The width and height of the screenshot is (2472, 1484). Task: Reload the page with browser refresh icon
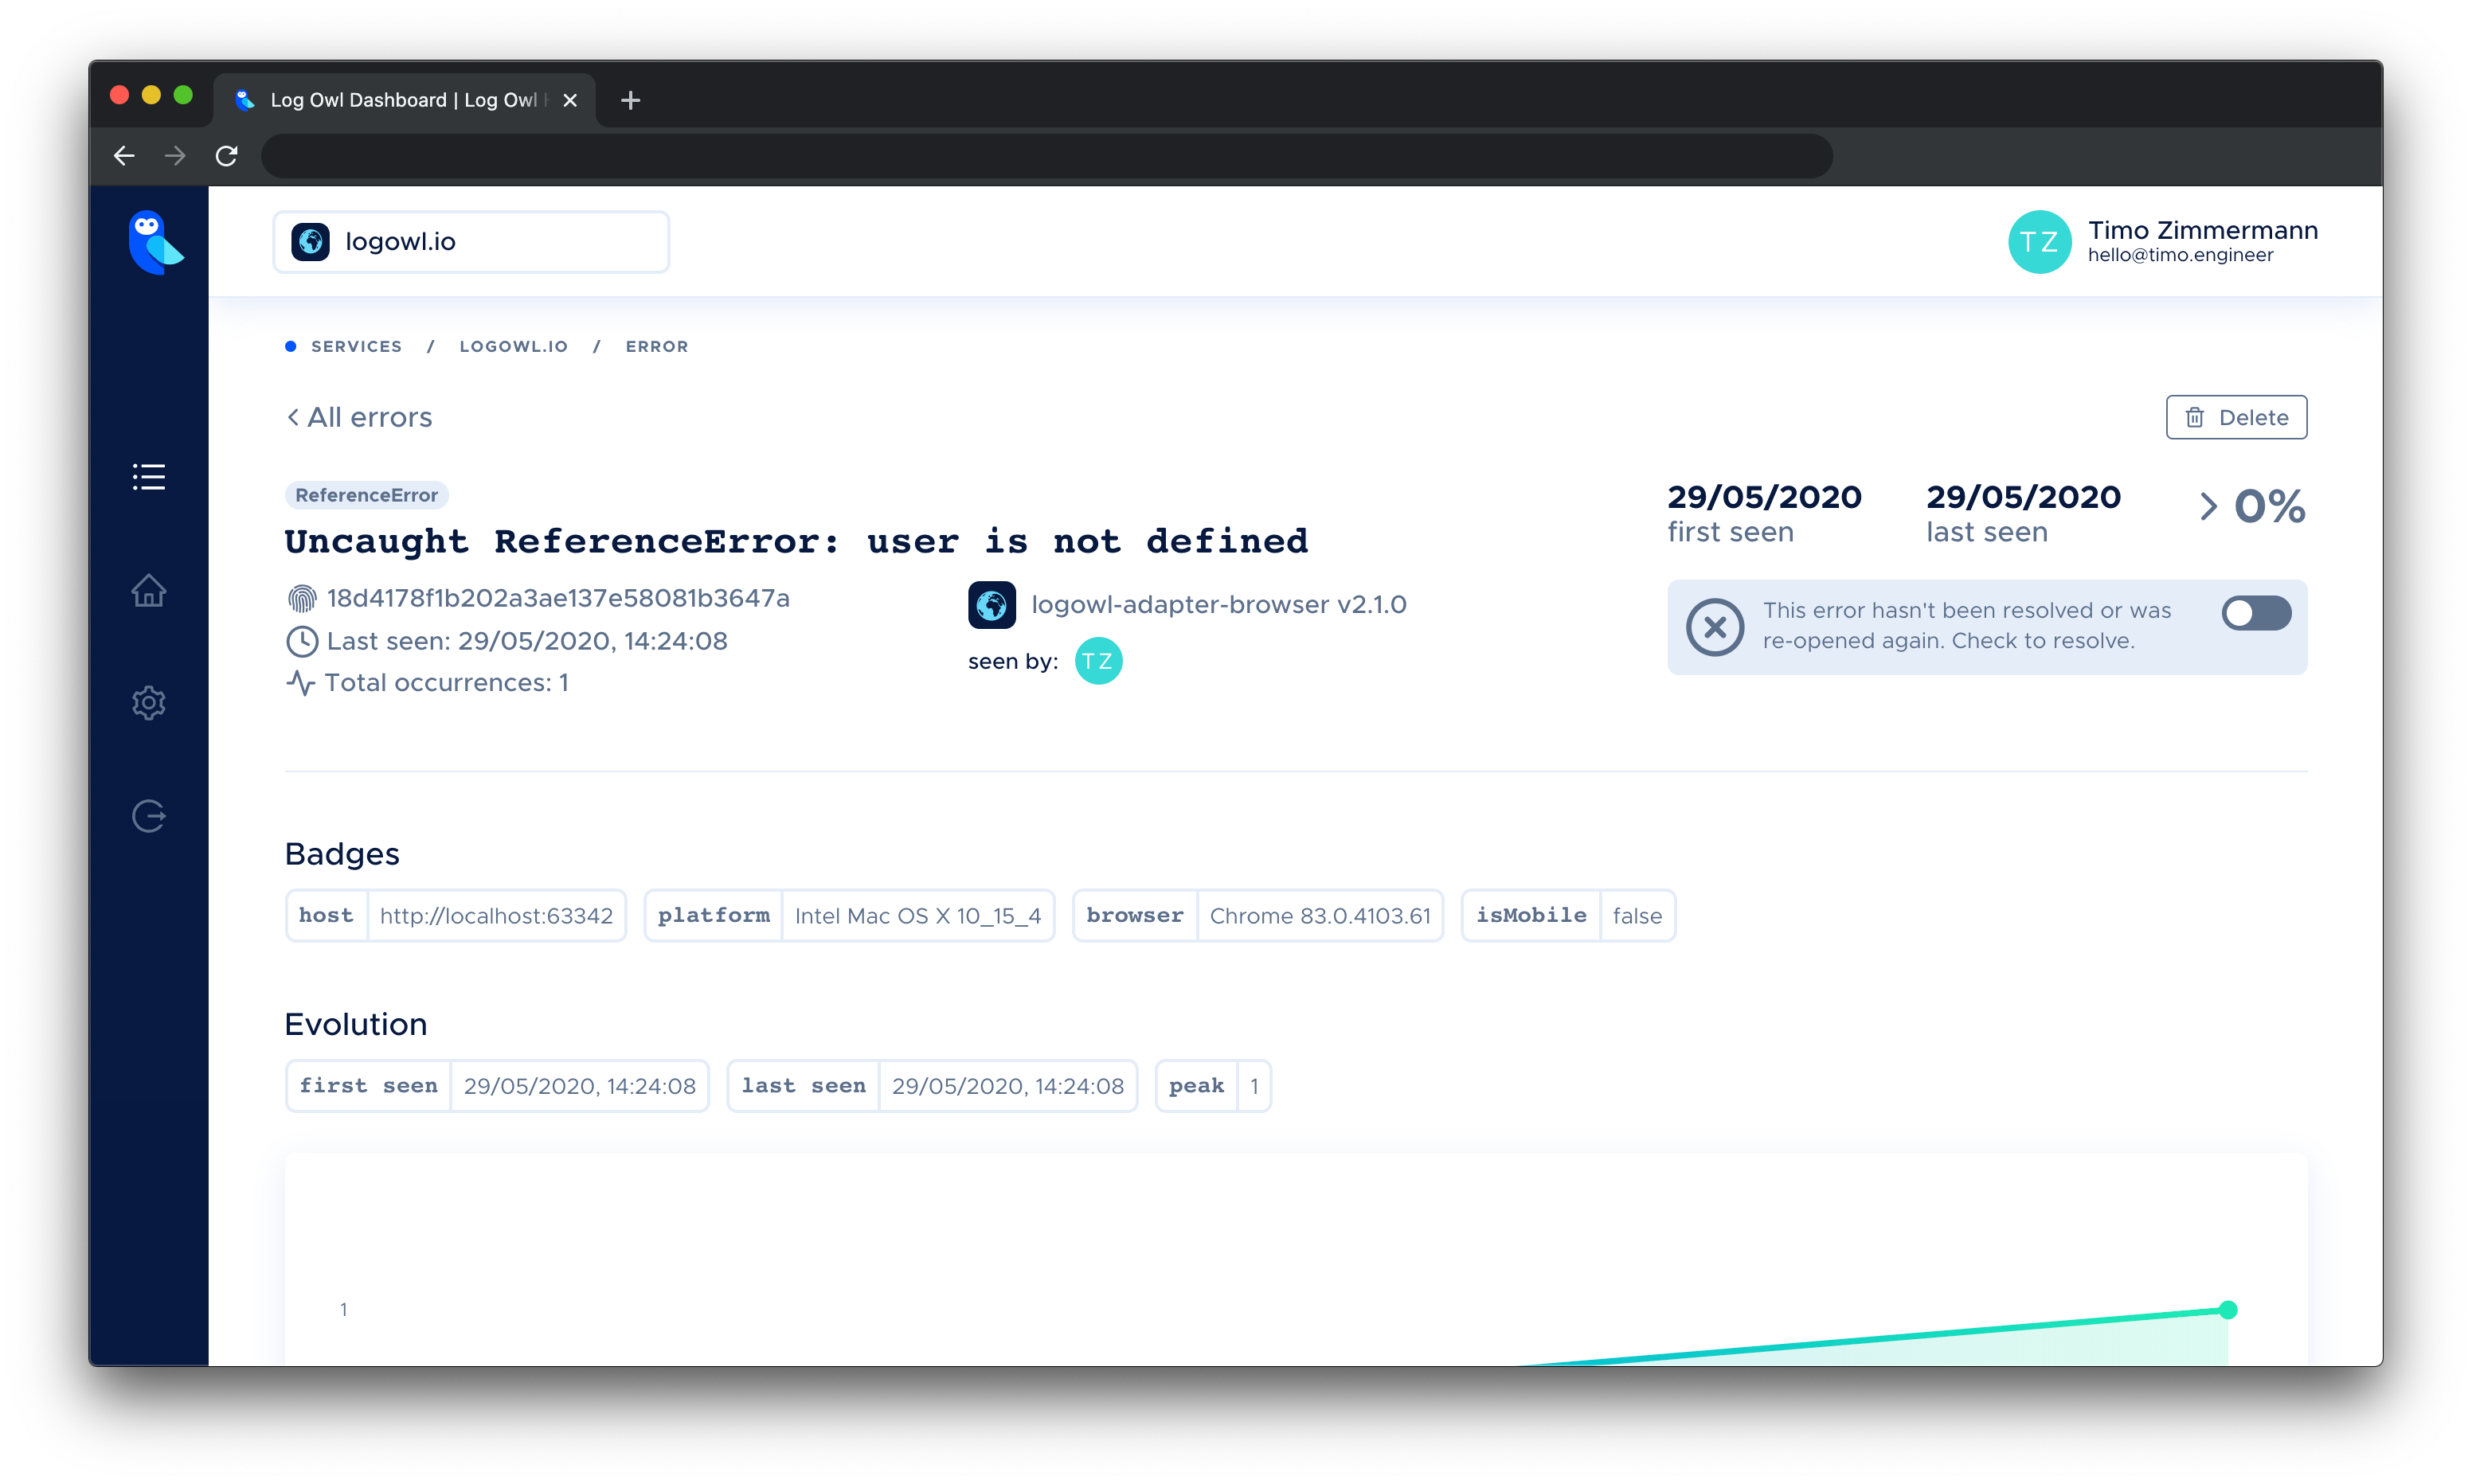tap(227, 156)
